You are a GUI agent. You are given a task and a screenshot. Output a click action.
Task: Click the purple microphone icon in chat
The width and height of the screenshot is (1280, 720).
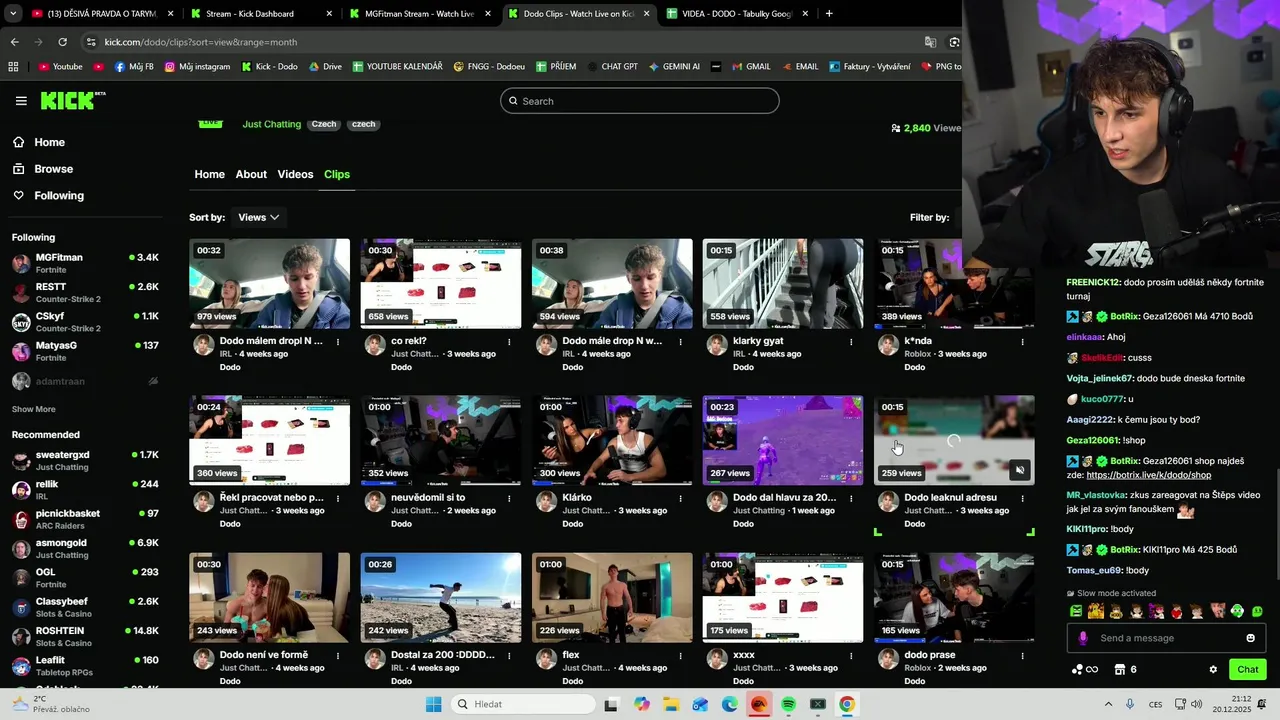1083,638
